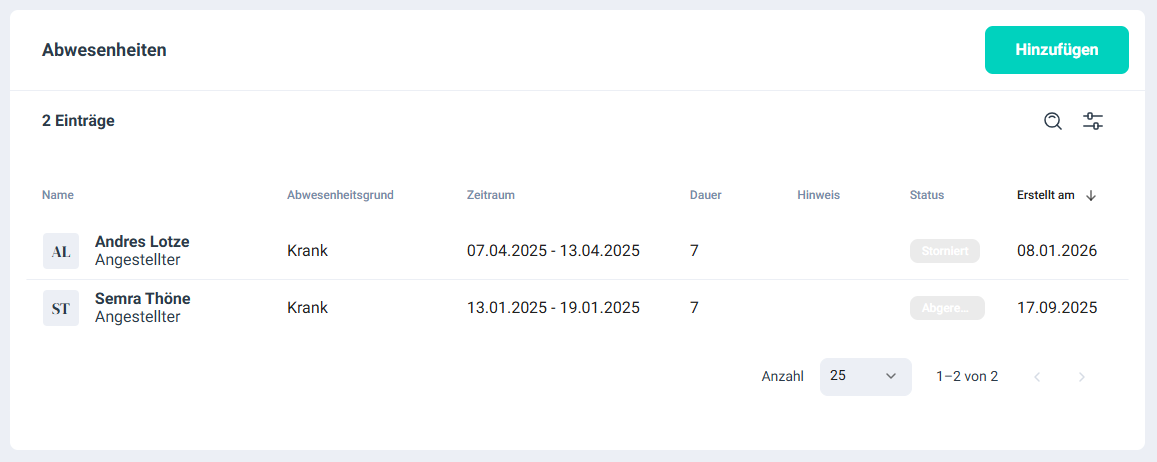Open the filter settings sliders icon
Image resolution: width=1157 pixels, height=462 pixels.
[x=1093, y=121]
